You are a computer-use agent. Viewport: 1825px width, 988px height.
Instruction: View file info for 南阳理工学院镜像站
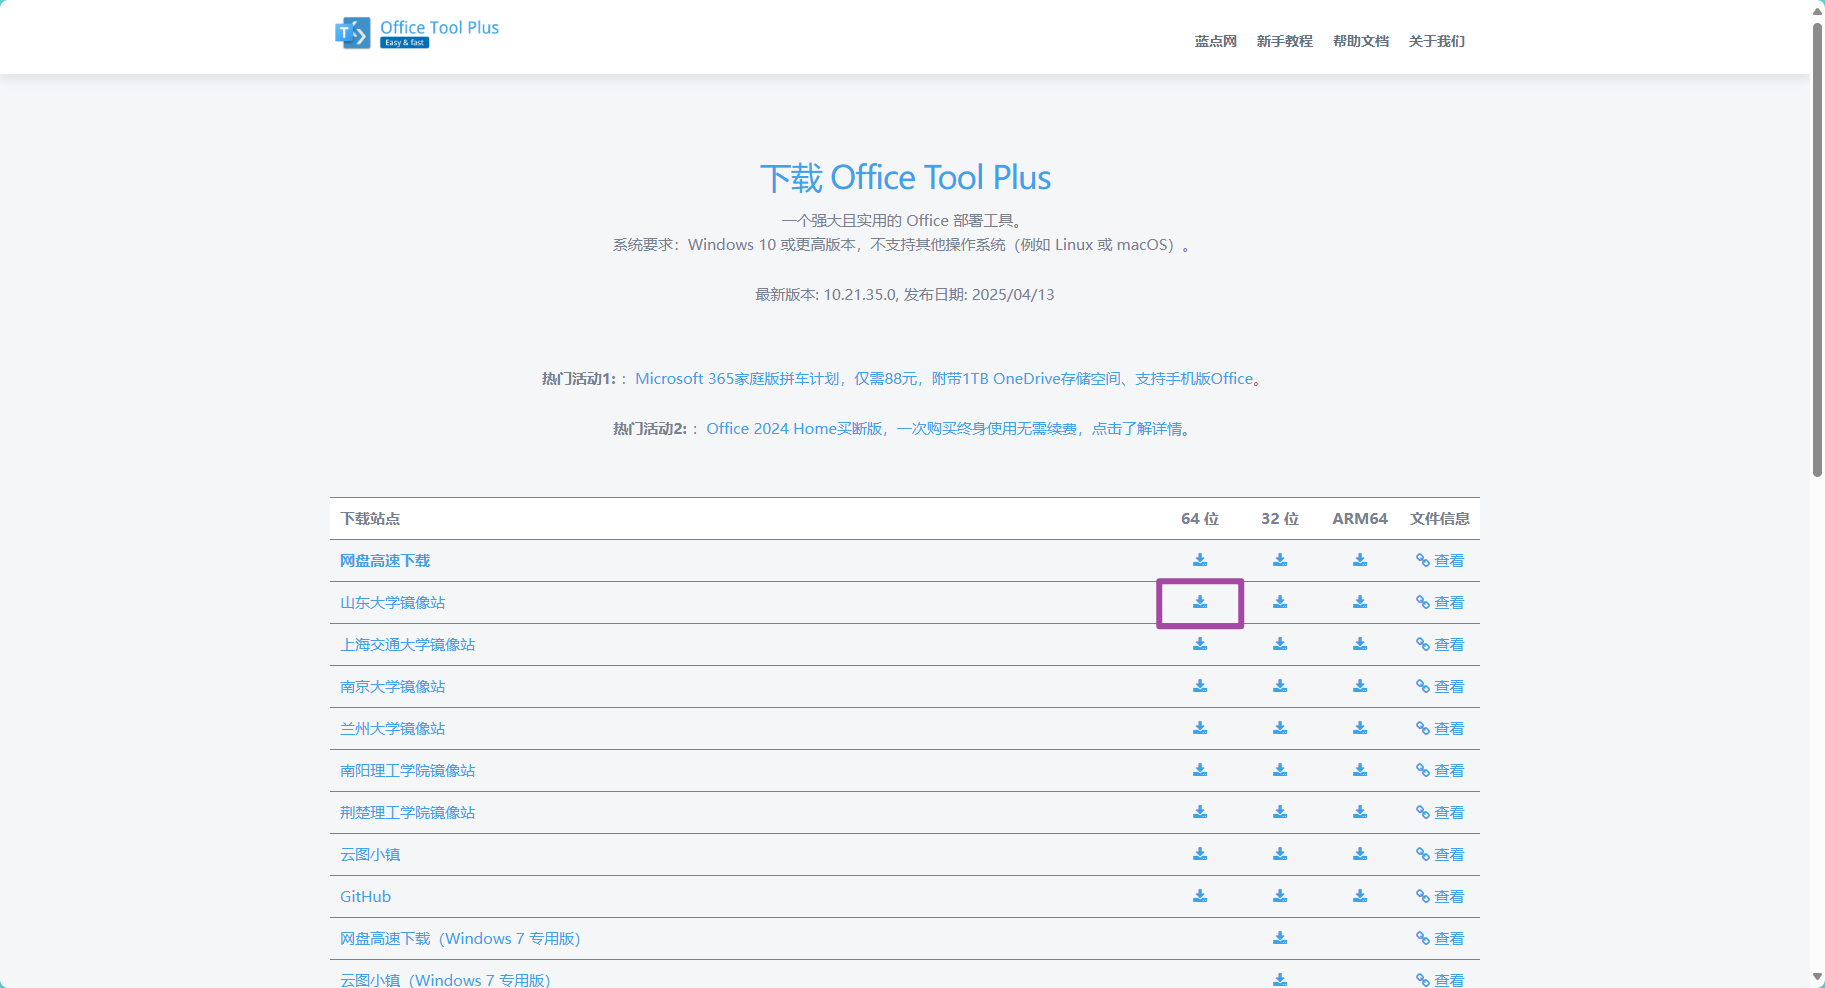[1440, 771]
